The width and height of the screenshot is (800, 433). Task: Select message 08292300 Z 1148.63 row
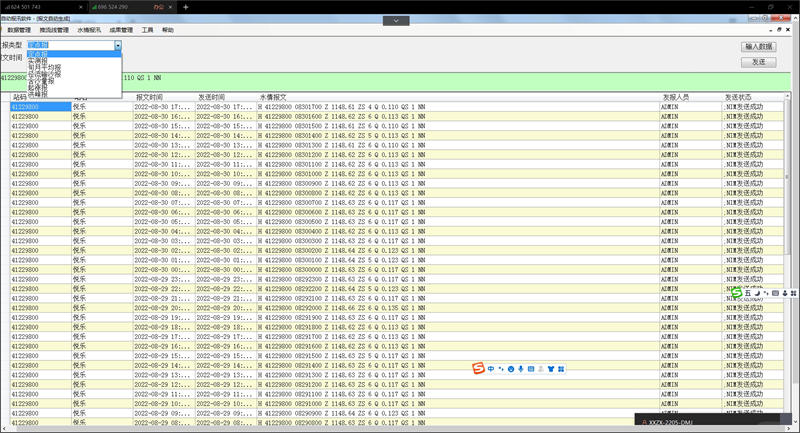tap(397, 279)
